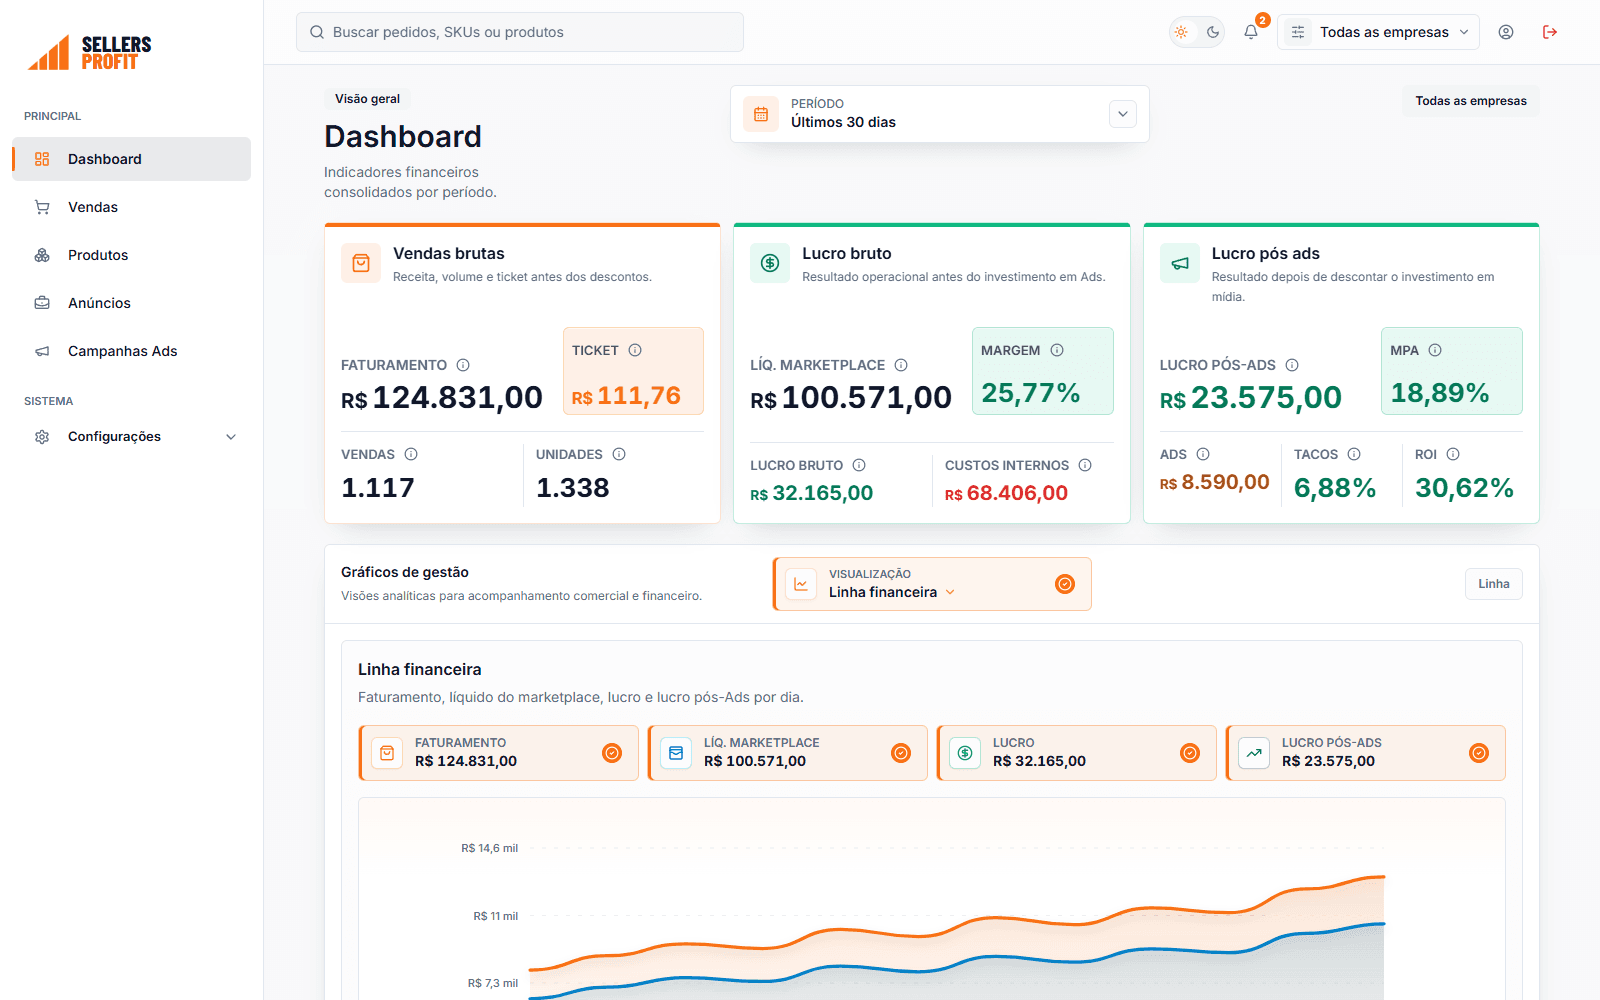Screen dimensions: 1600x1000
Task: Show info for TICKET metric
Action: tap(635, 350)
